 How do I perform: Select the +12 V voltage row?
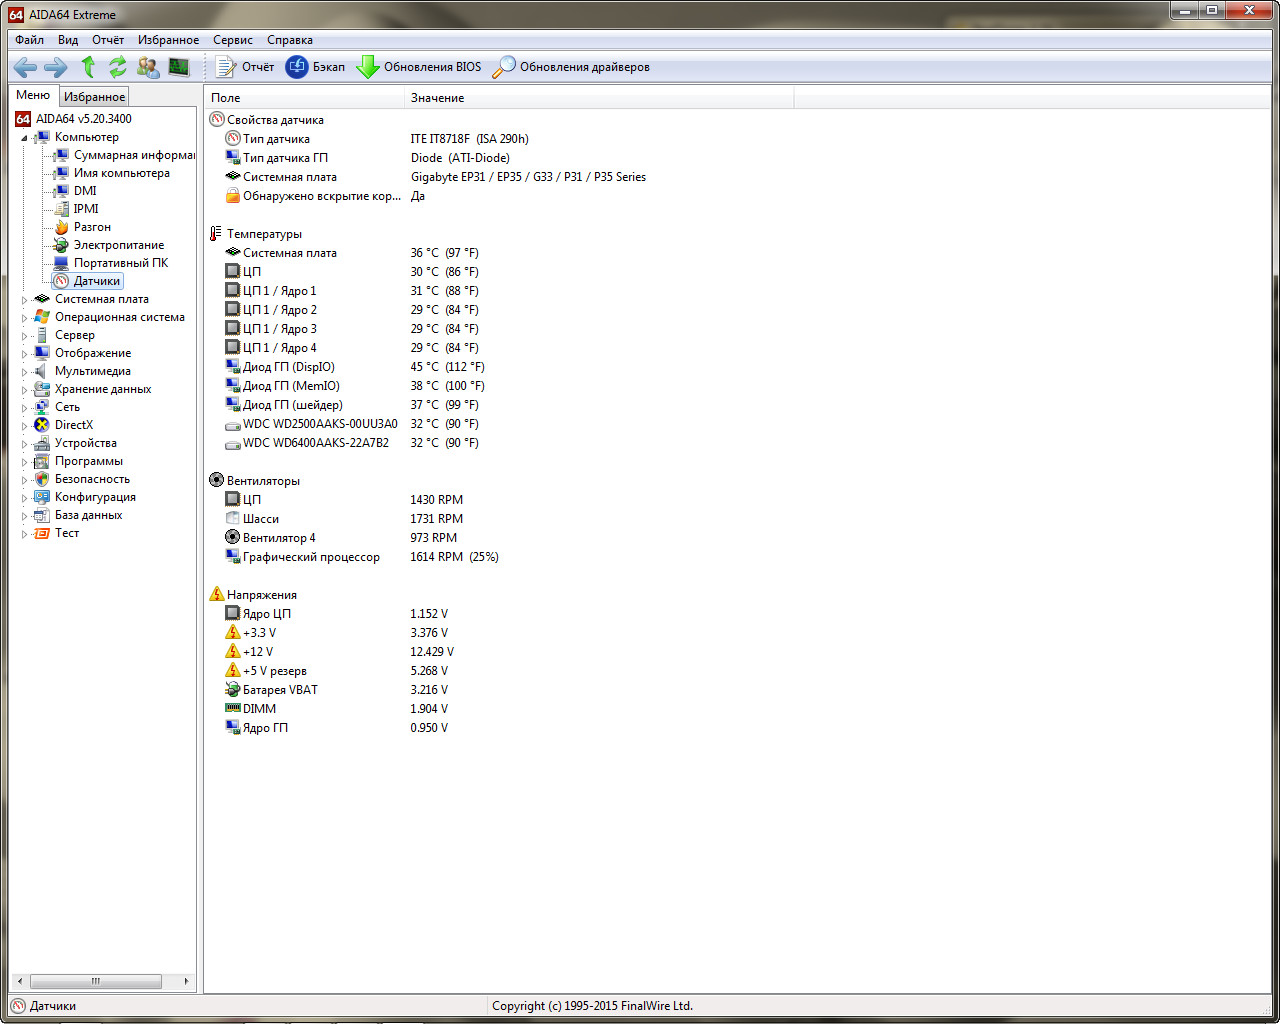pos(339,652)
